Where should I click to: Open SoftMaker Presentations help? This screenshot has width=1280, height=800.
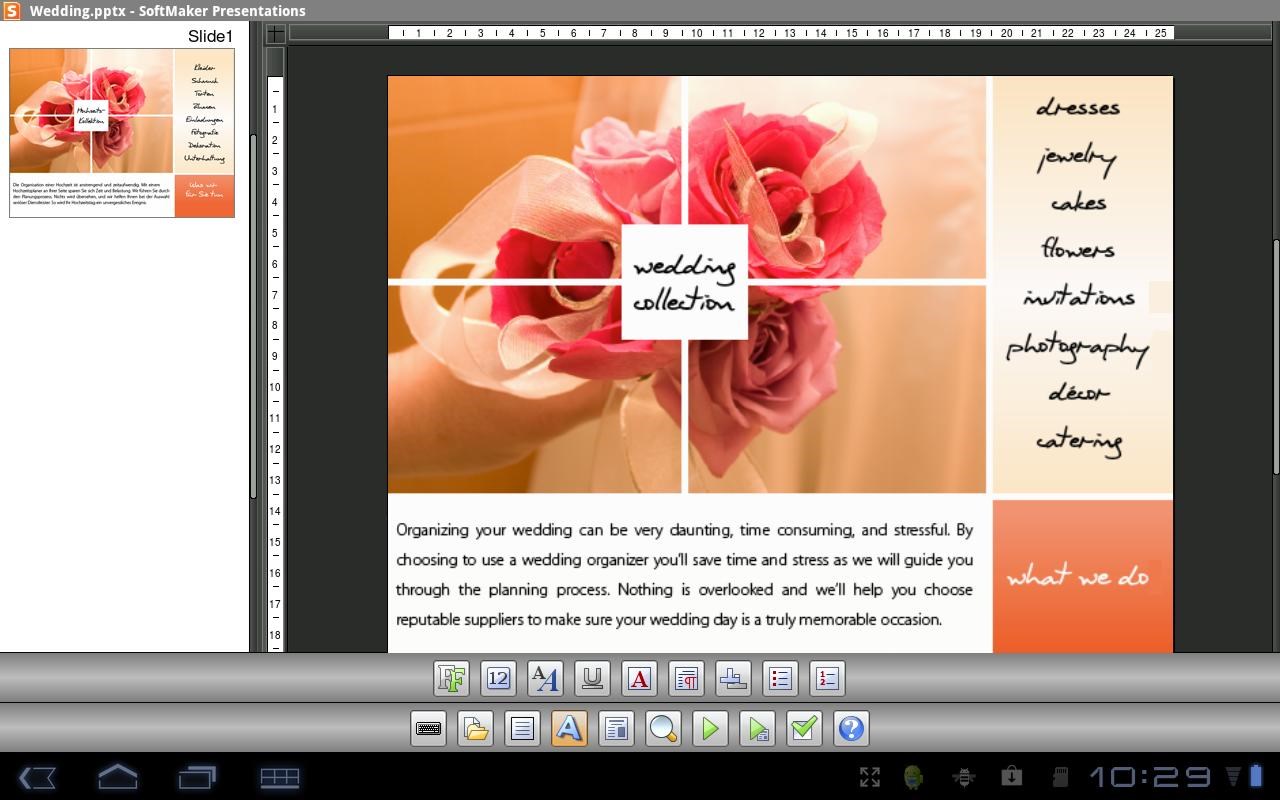point(851,728)
